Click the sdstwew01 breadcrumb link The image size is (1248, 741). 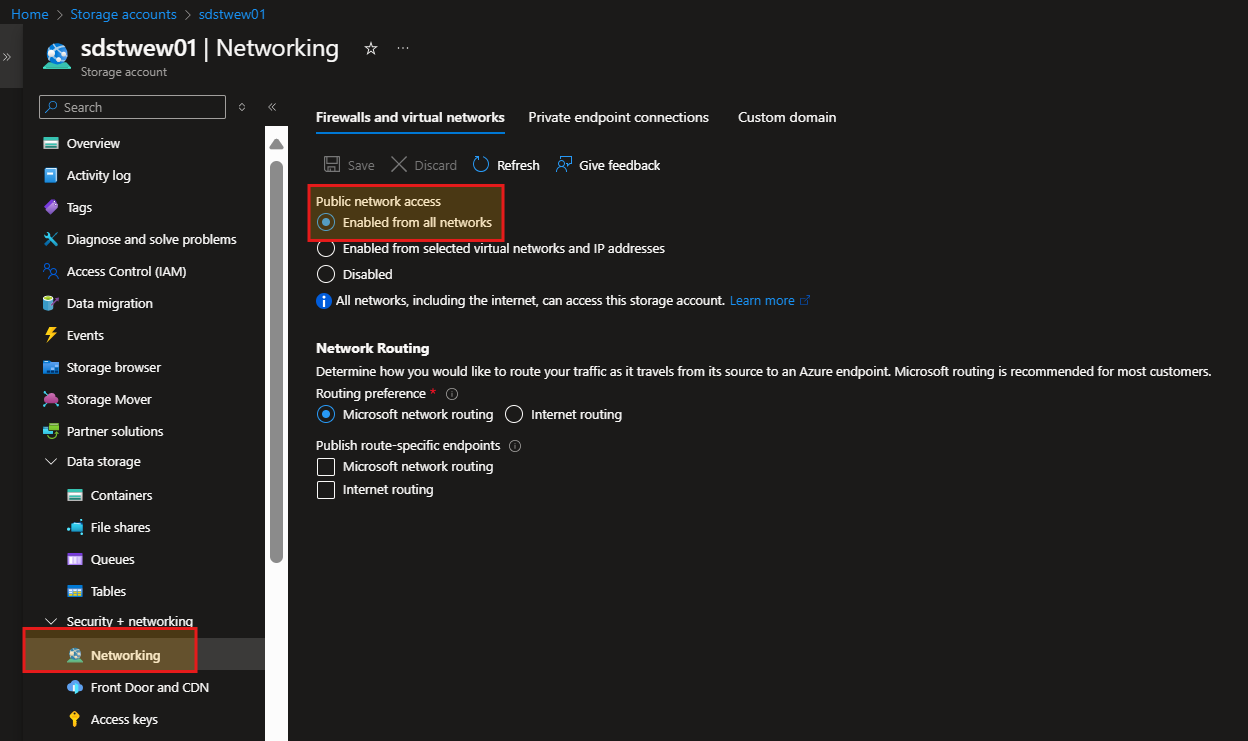[232, 15]
